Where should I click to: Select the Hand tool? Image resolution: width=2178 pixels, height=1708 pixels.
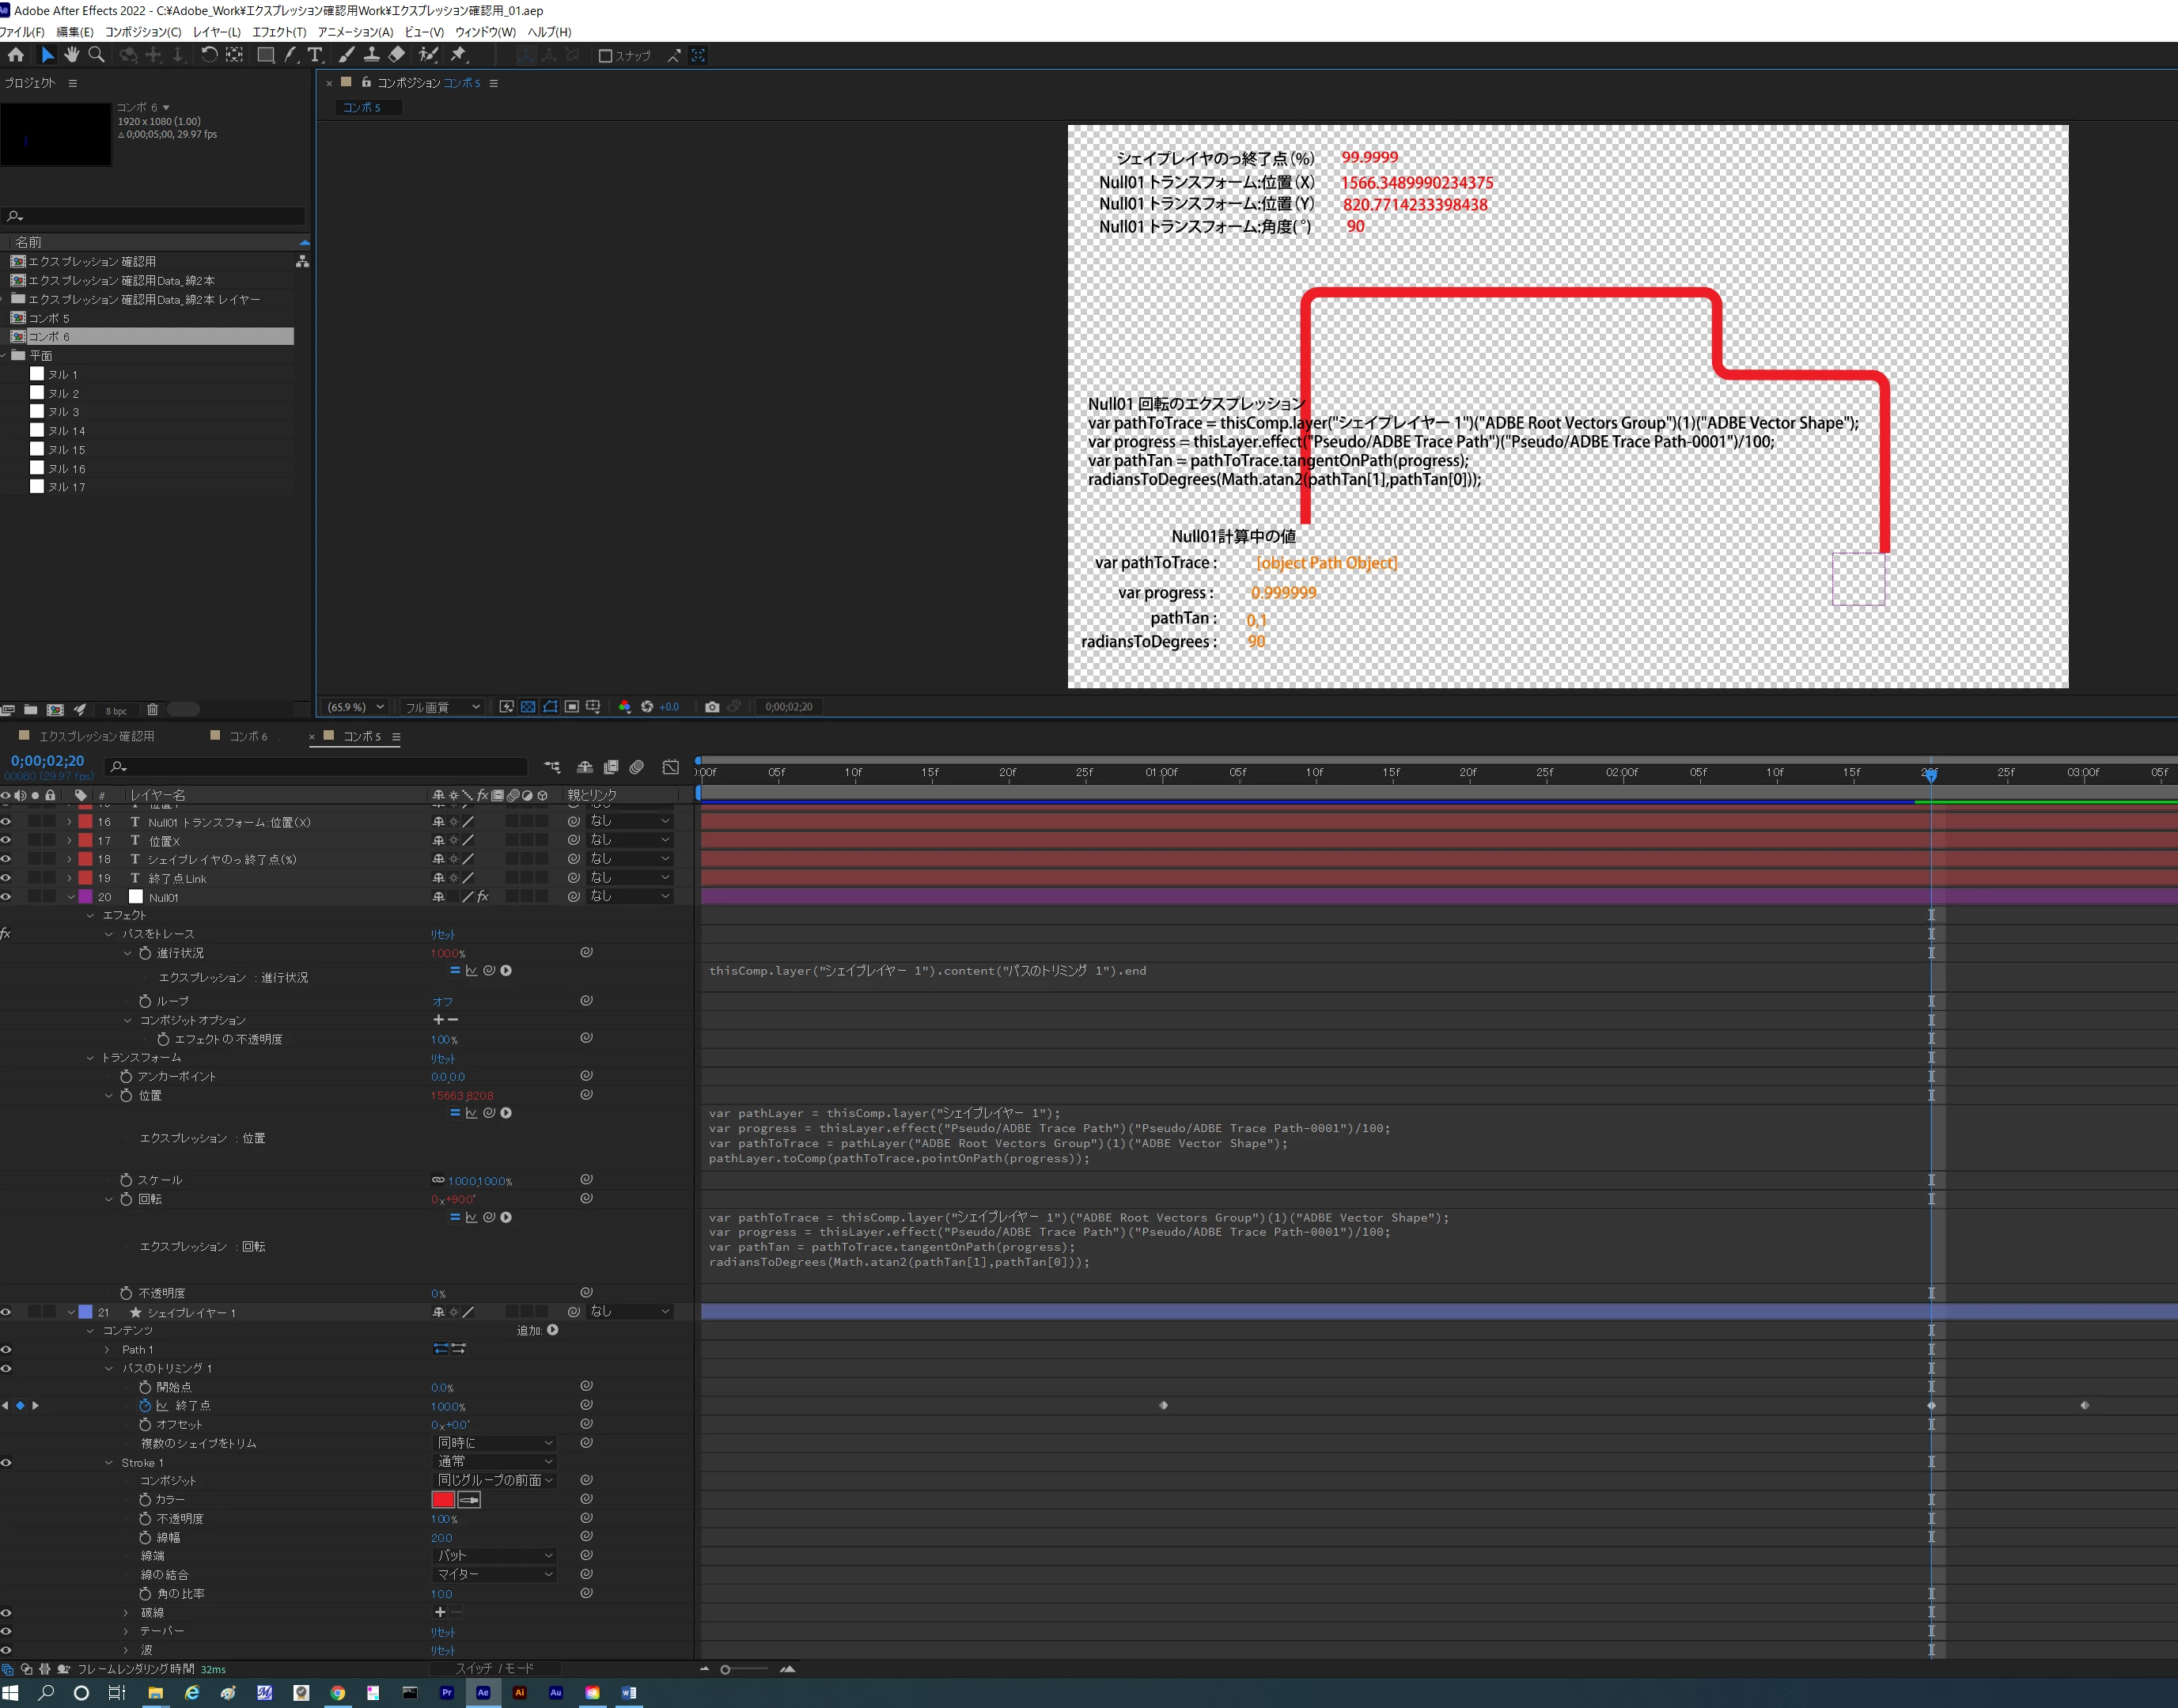[72, 55]
